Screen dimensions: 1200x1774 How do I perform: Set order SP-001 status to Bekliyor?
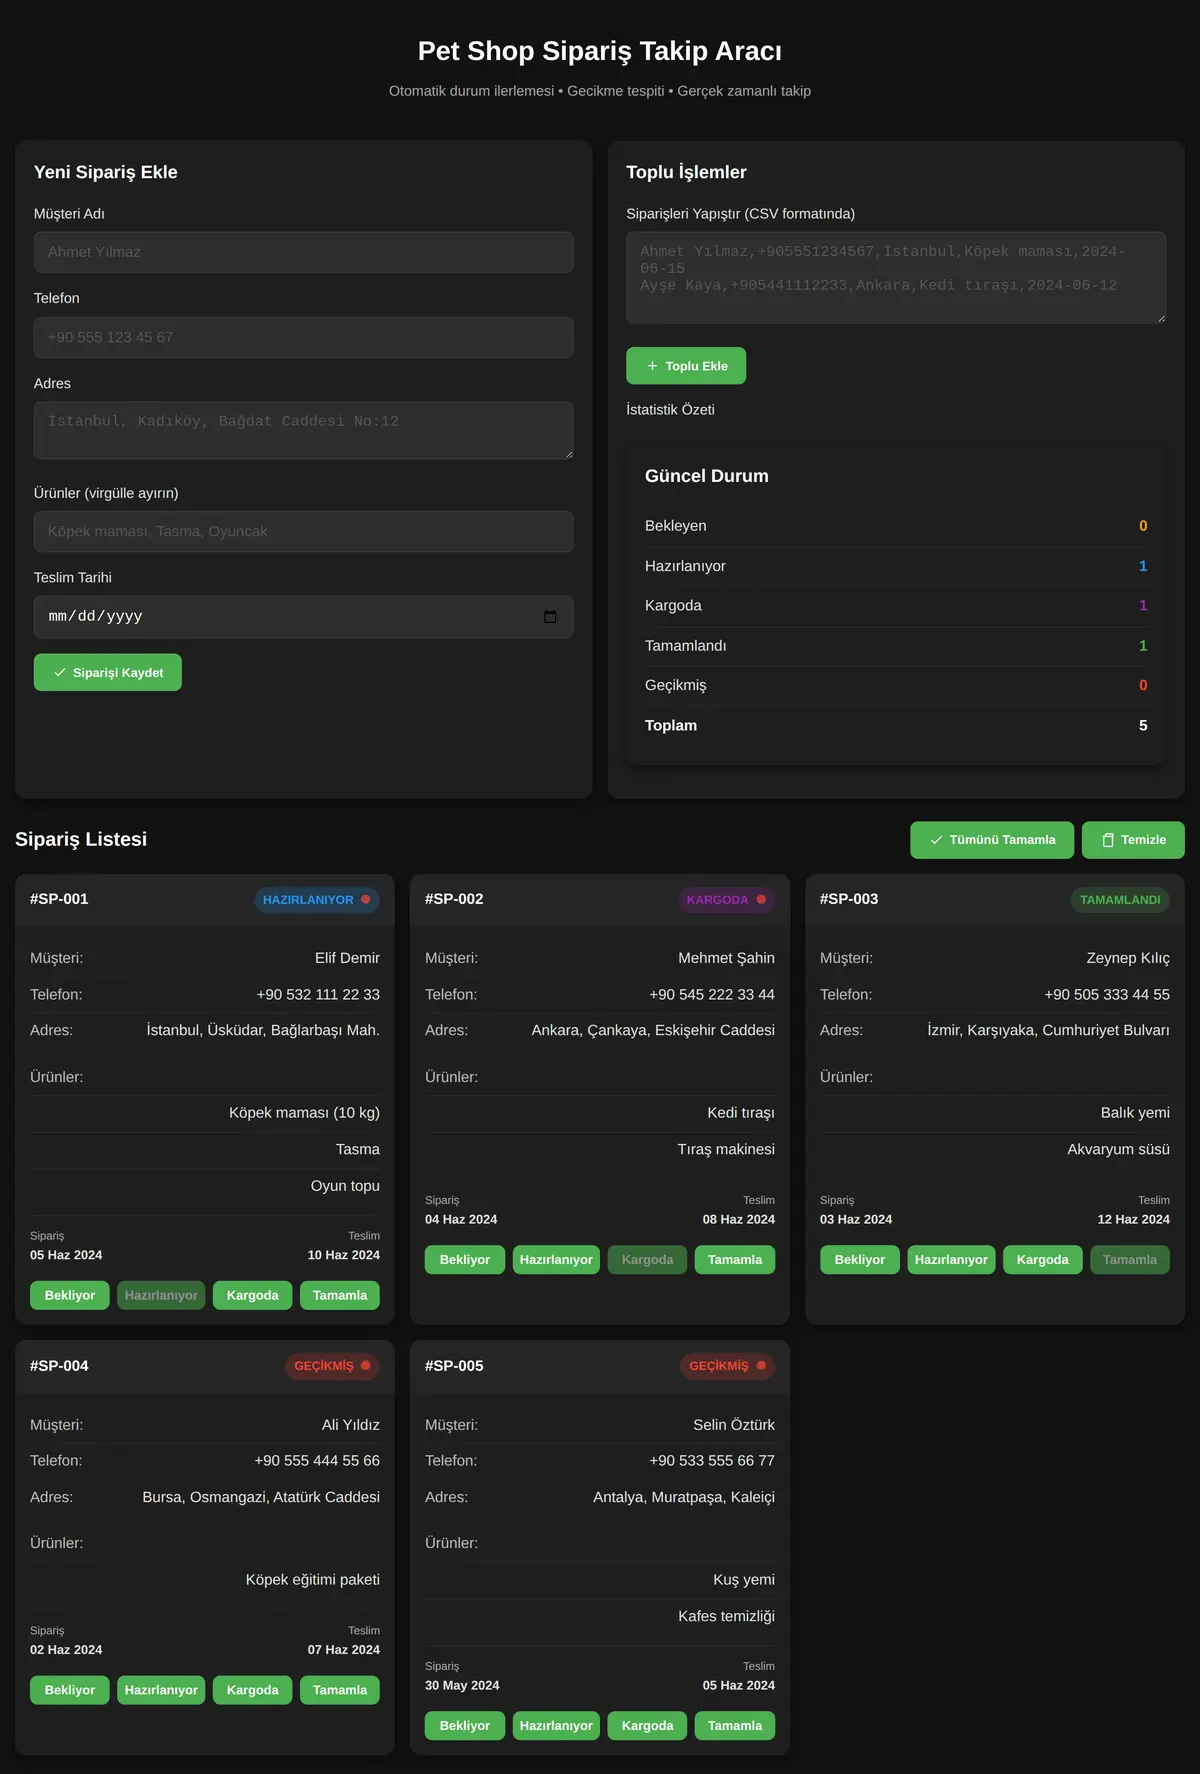click(x=70, y=1295)
